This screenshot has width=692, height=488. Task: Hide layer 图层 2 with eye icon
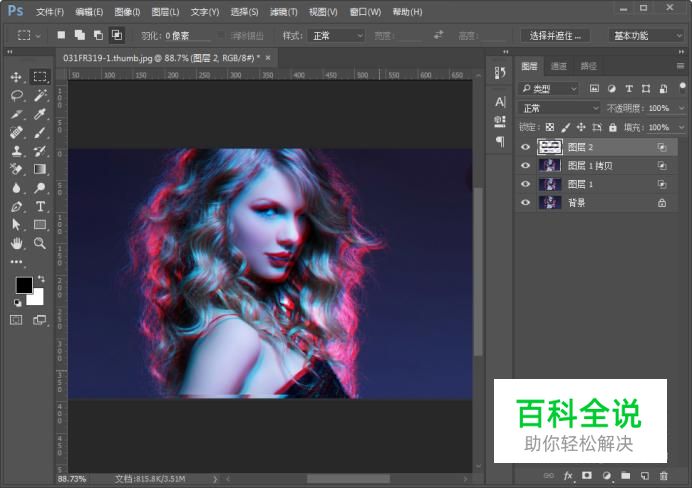pos(525,147)
